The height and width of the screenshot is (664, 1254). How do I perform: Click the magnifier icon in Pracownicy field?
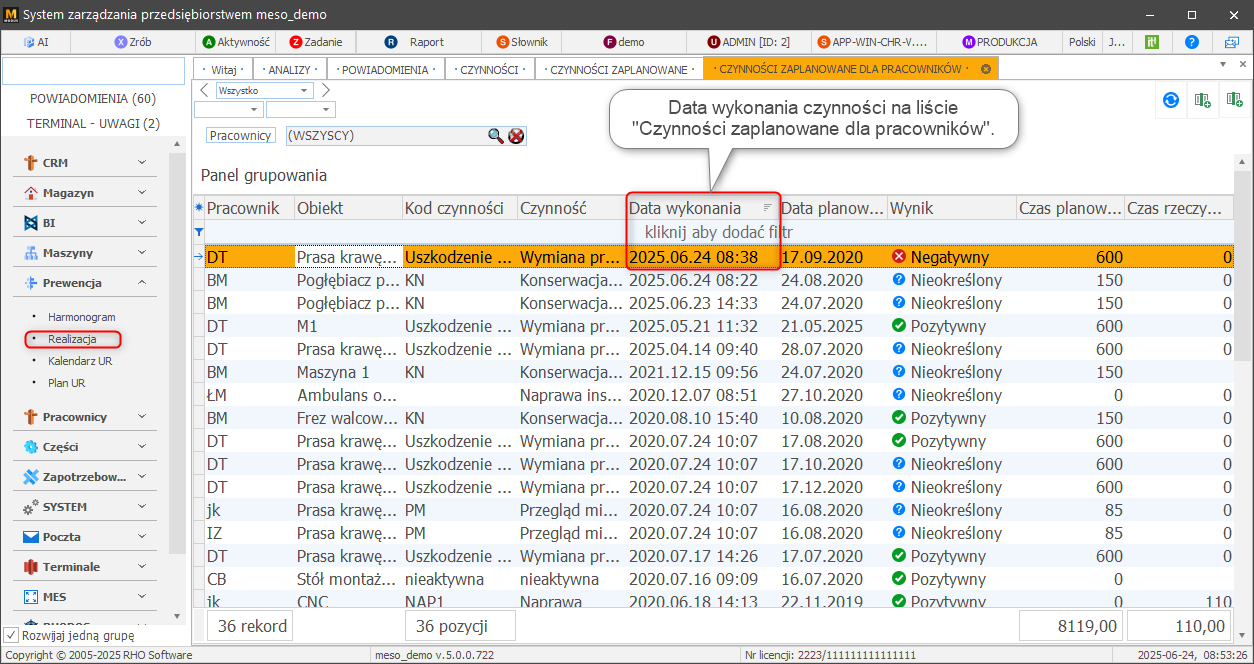click(496, 136)
